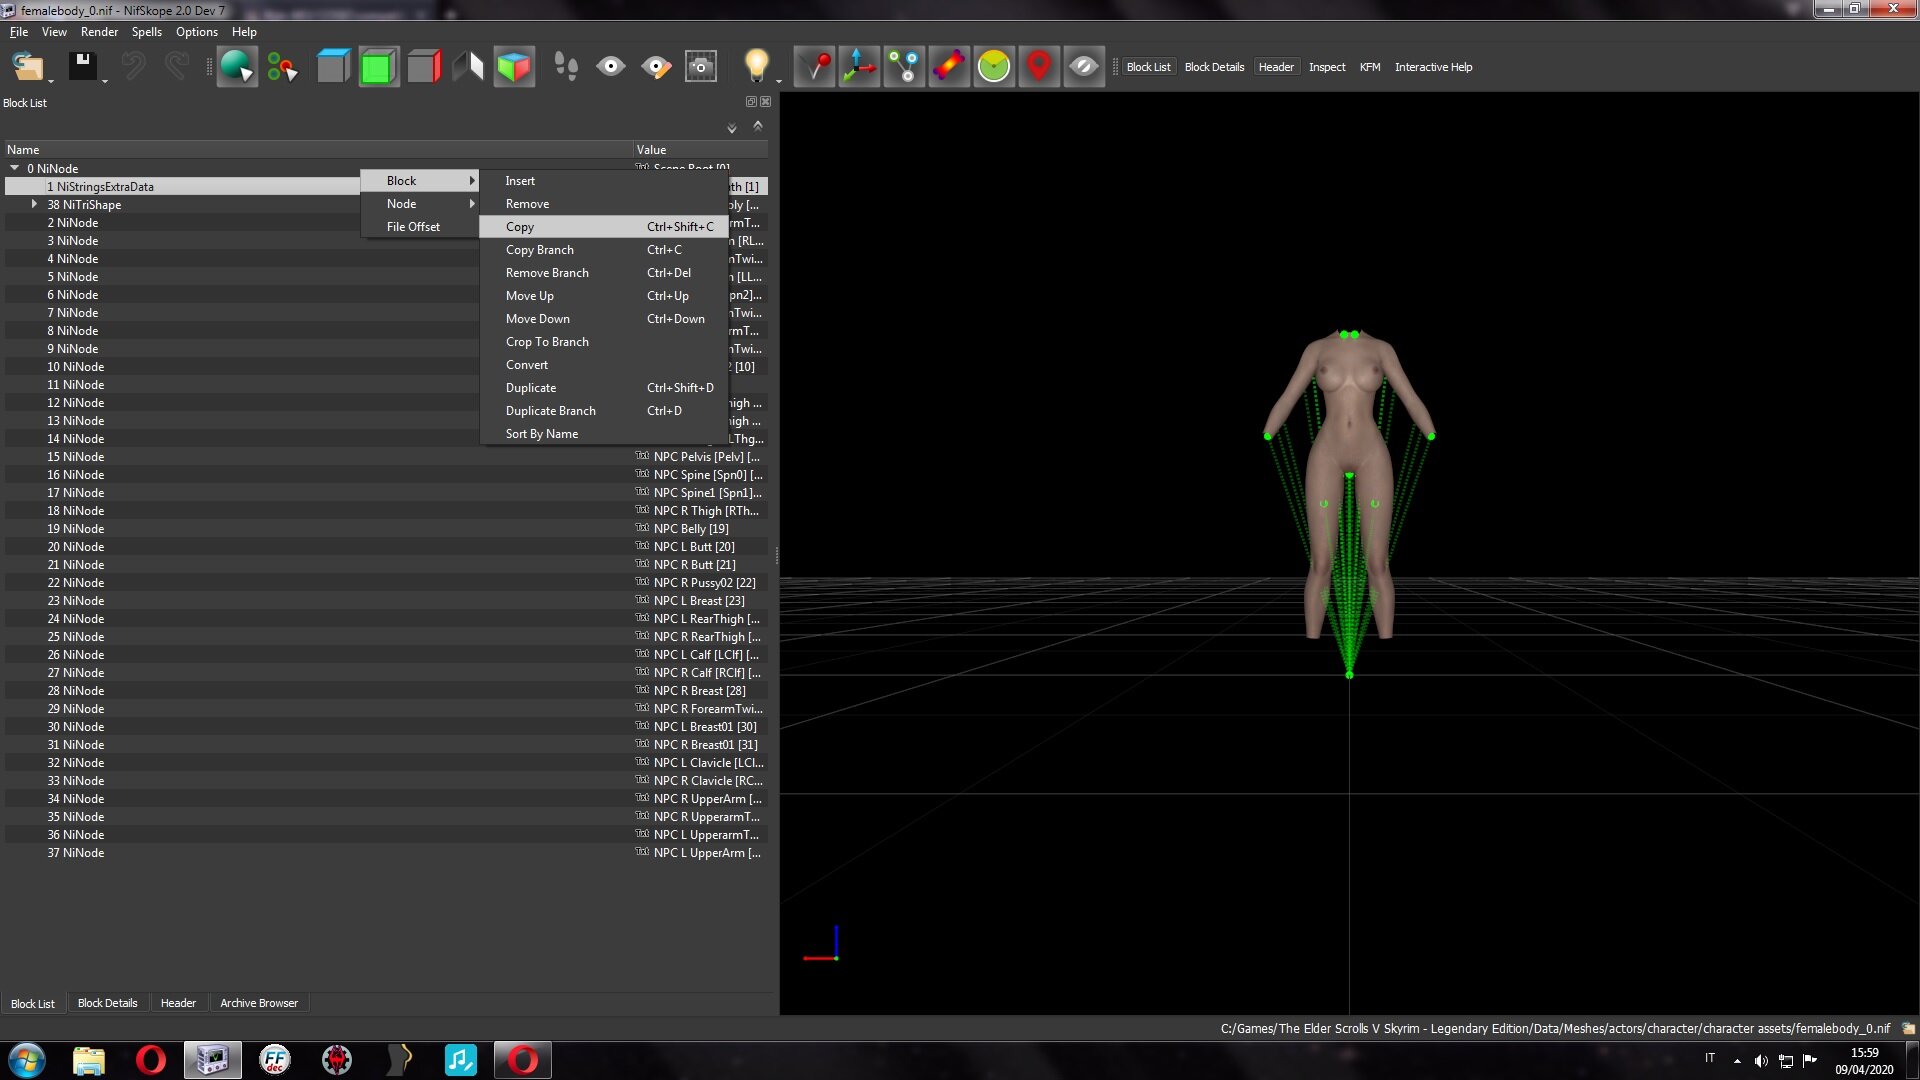The image size is (1920, 1080).
Task: Save the file with the floppy disk icon
Action: [82, 67]
